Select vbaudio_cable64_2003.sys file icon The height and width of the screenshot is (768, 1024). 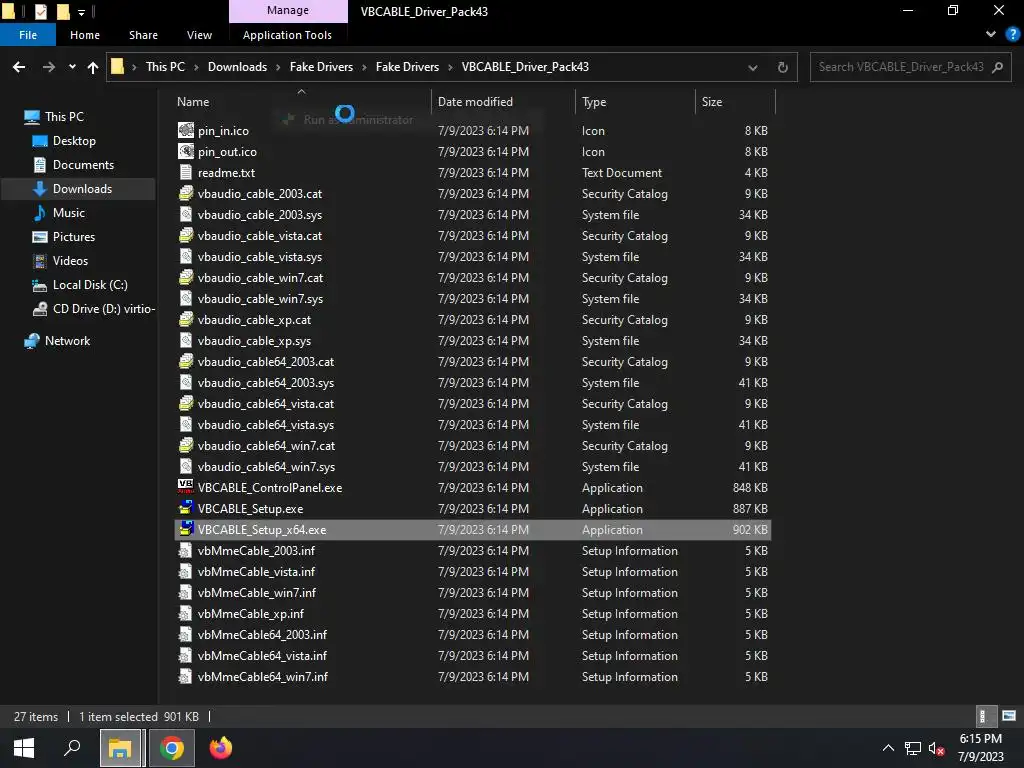click(186, 382)
